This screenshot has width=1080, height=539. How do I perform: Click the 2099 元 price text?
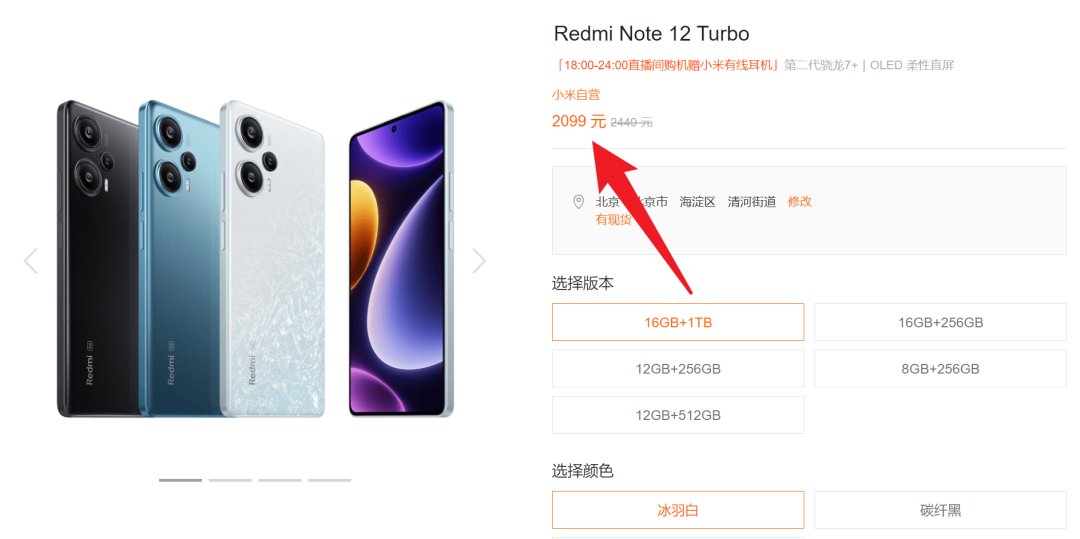point(579,122)
